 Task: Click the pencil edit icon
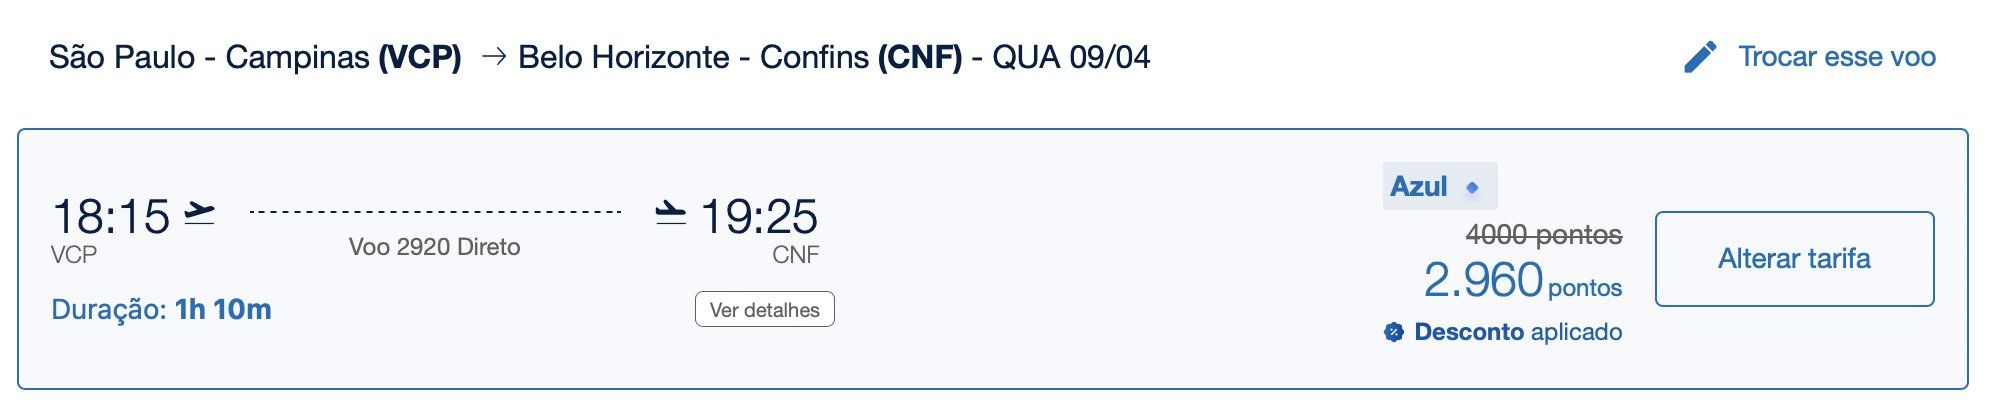pos(1700,57)
